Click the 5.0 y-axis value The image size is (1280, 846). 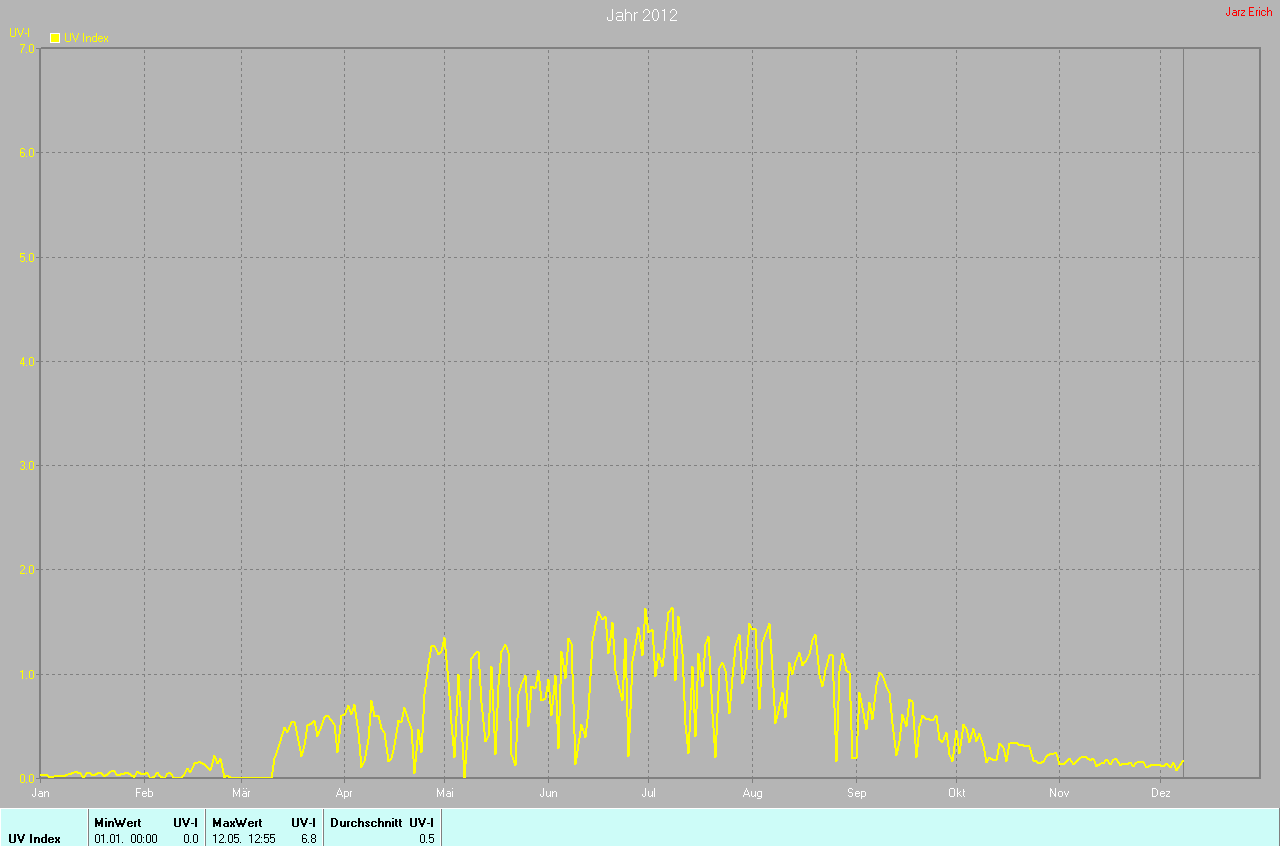(27, 257)
